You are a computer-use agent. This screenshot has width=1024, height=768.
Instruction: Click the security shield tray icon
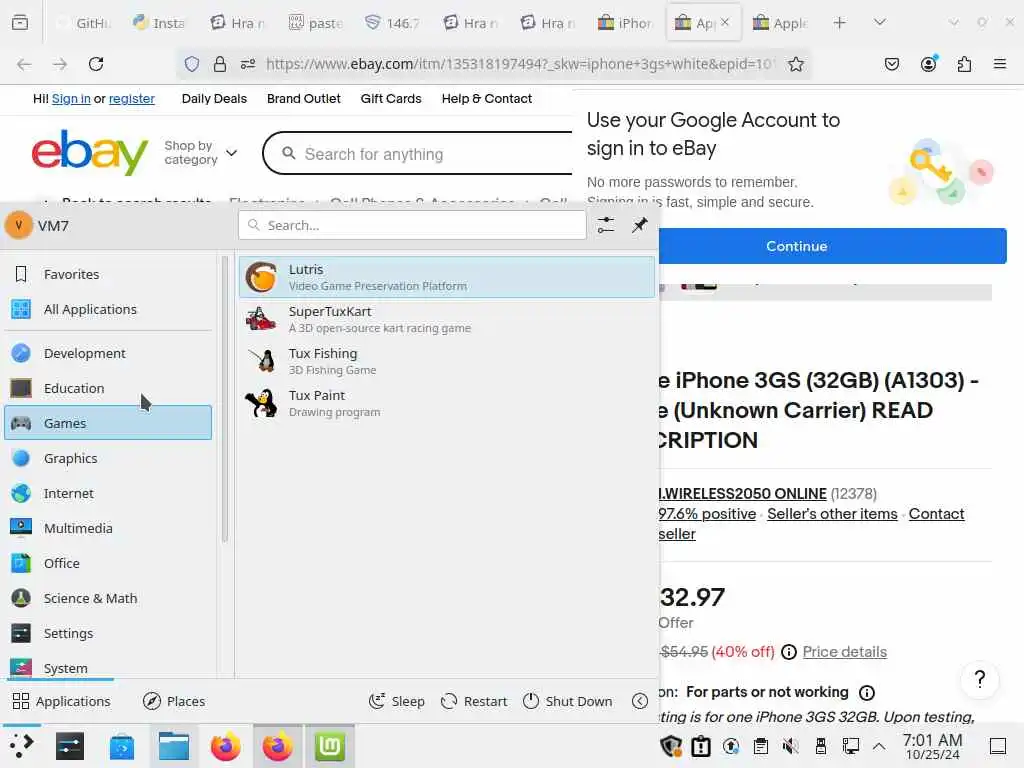pos(671,746)
